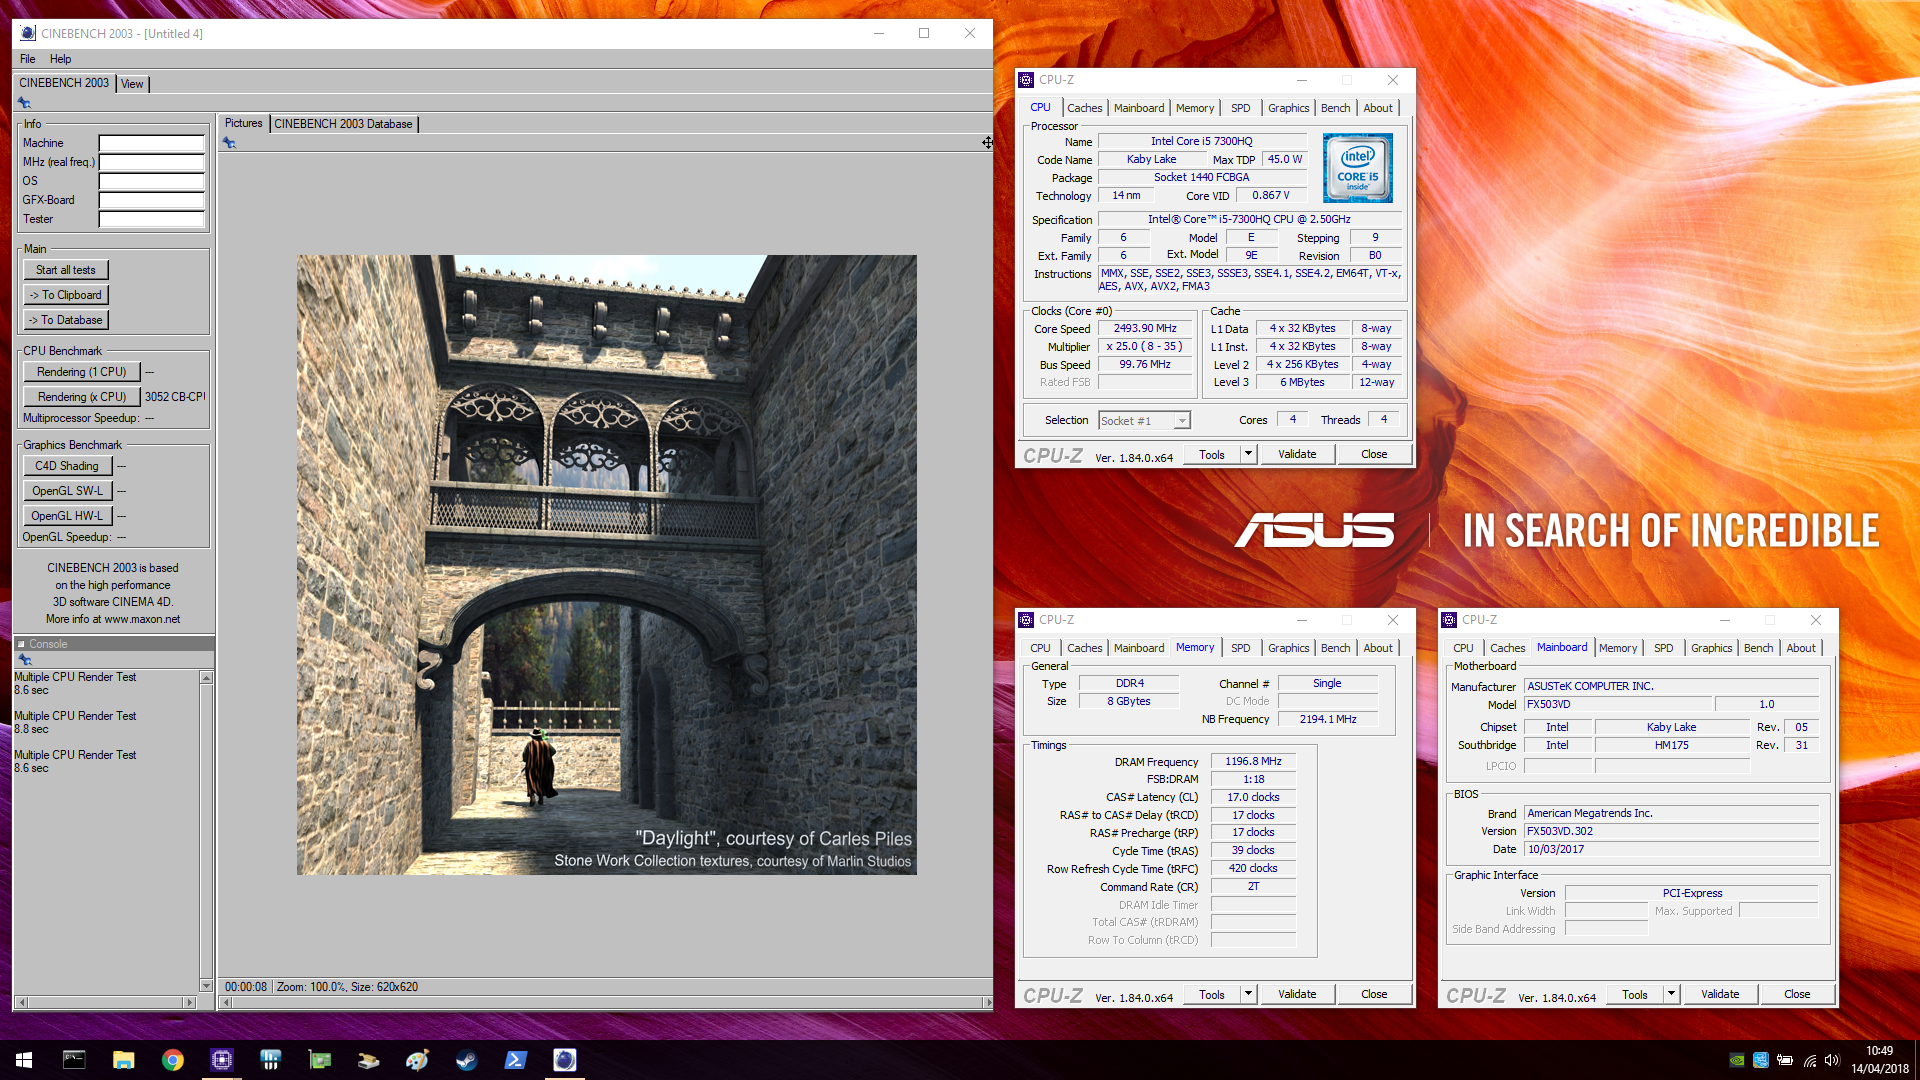
Task: Open About tab in Mainboard CPU-Z window
Action: point(1800,648)
